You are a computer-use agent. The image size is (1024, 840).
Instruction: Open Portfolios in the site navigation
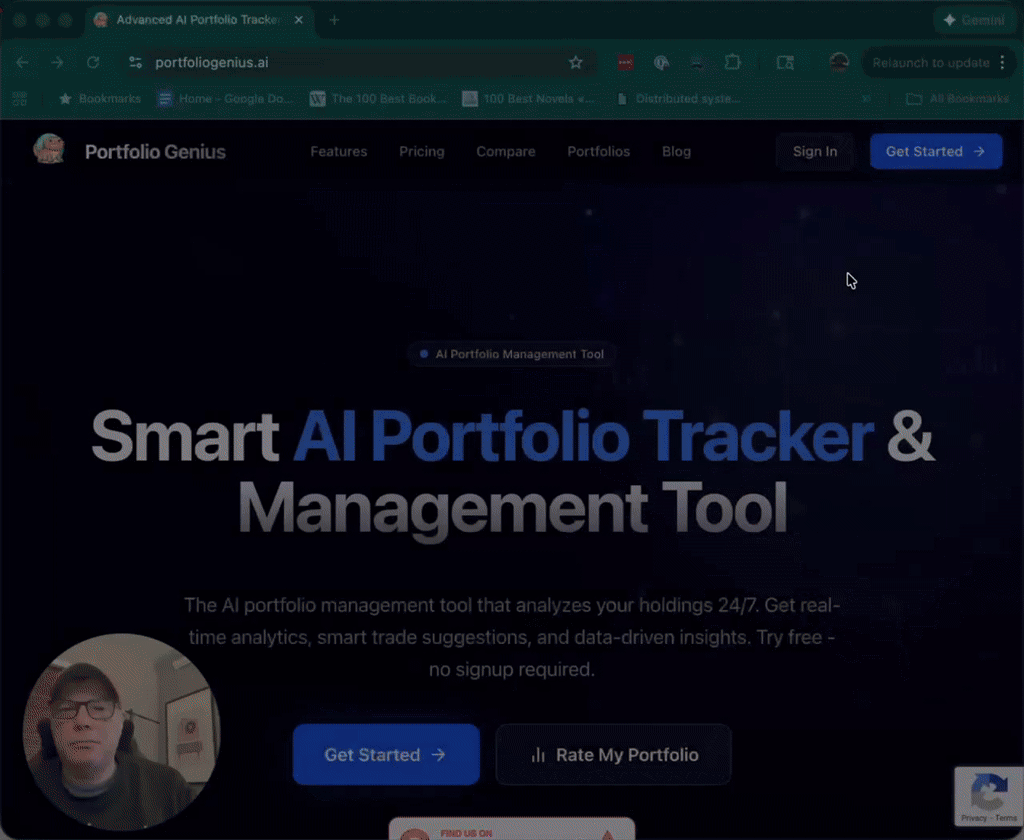599,152
